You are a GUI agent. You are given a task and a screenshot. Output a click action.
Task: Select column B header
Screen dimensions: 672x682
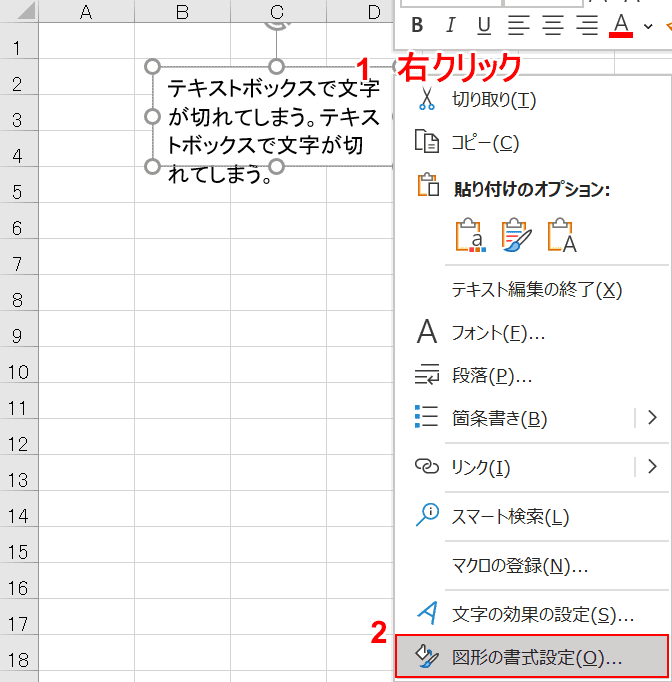[x=182, y=11]
